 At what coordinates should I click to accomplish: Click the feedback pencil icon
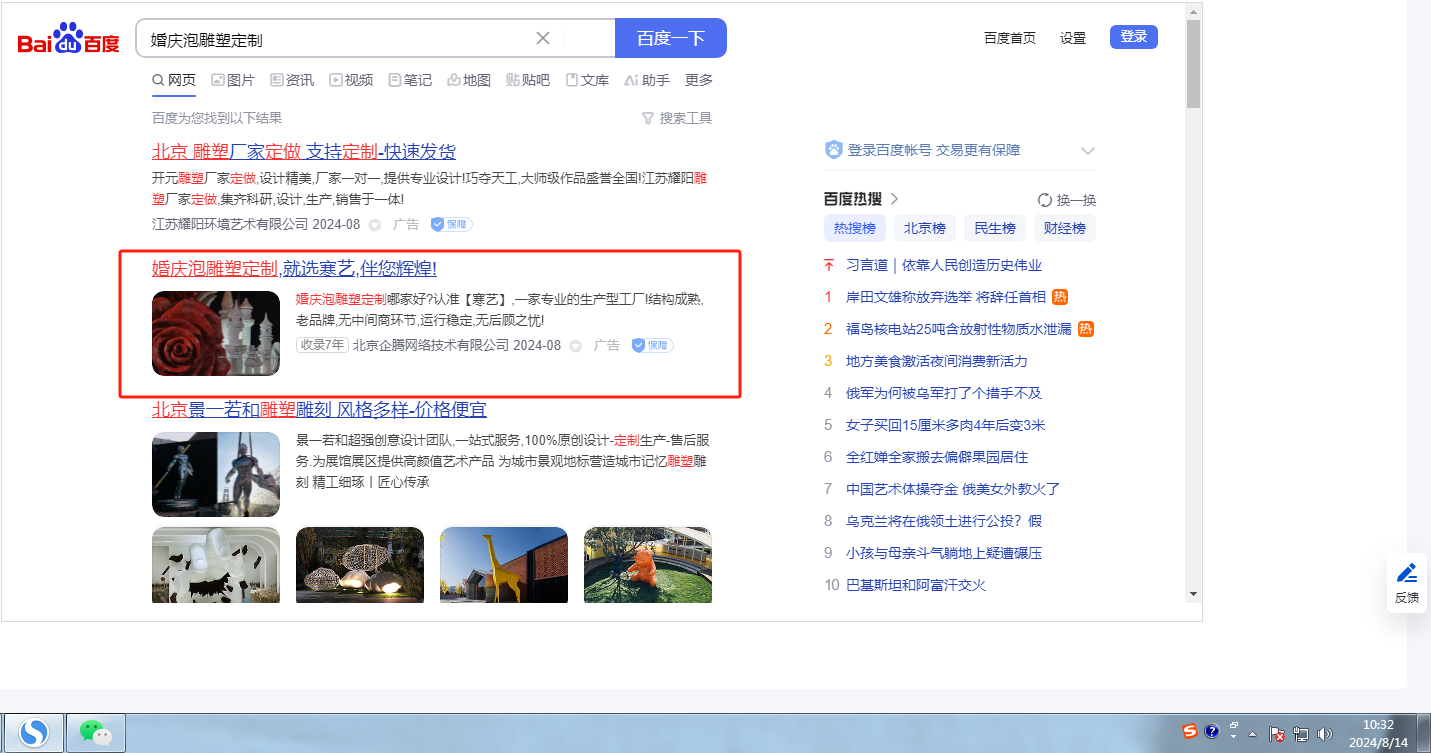click(1407, 573)
